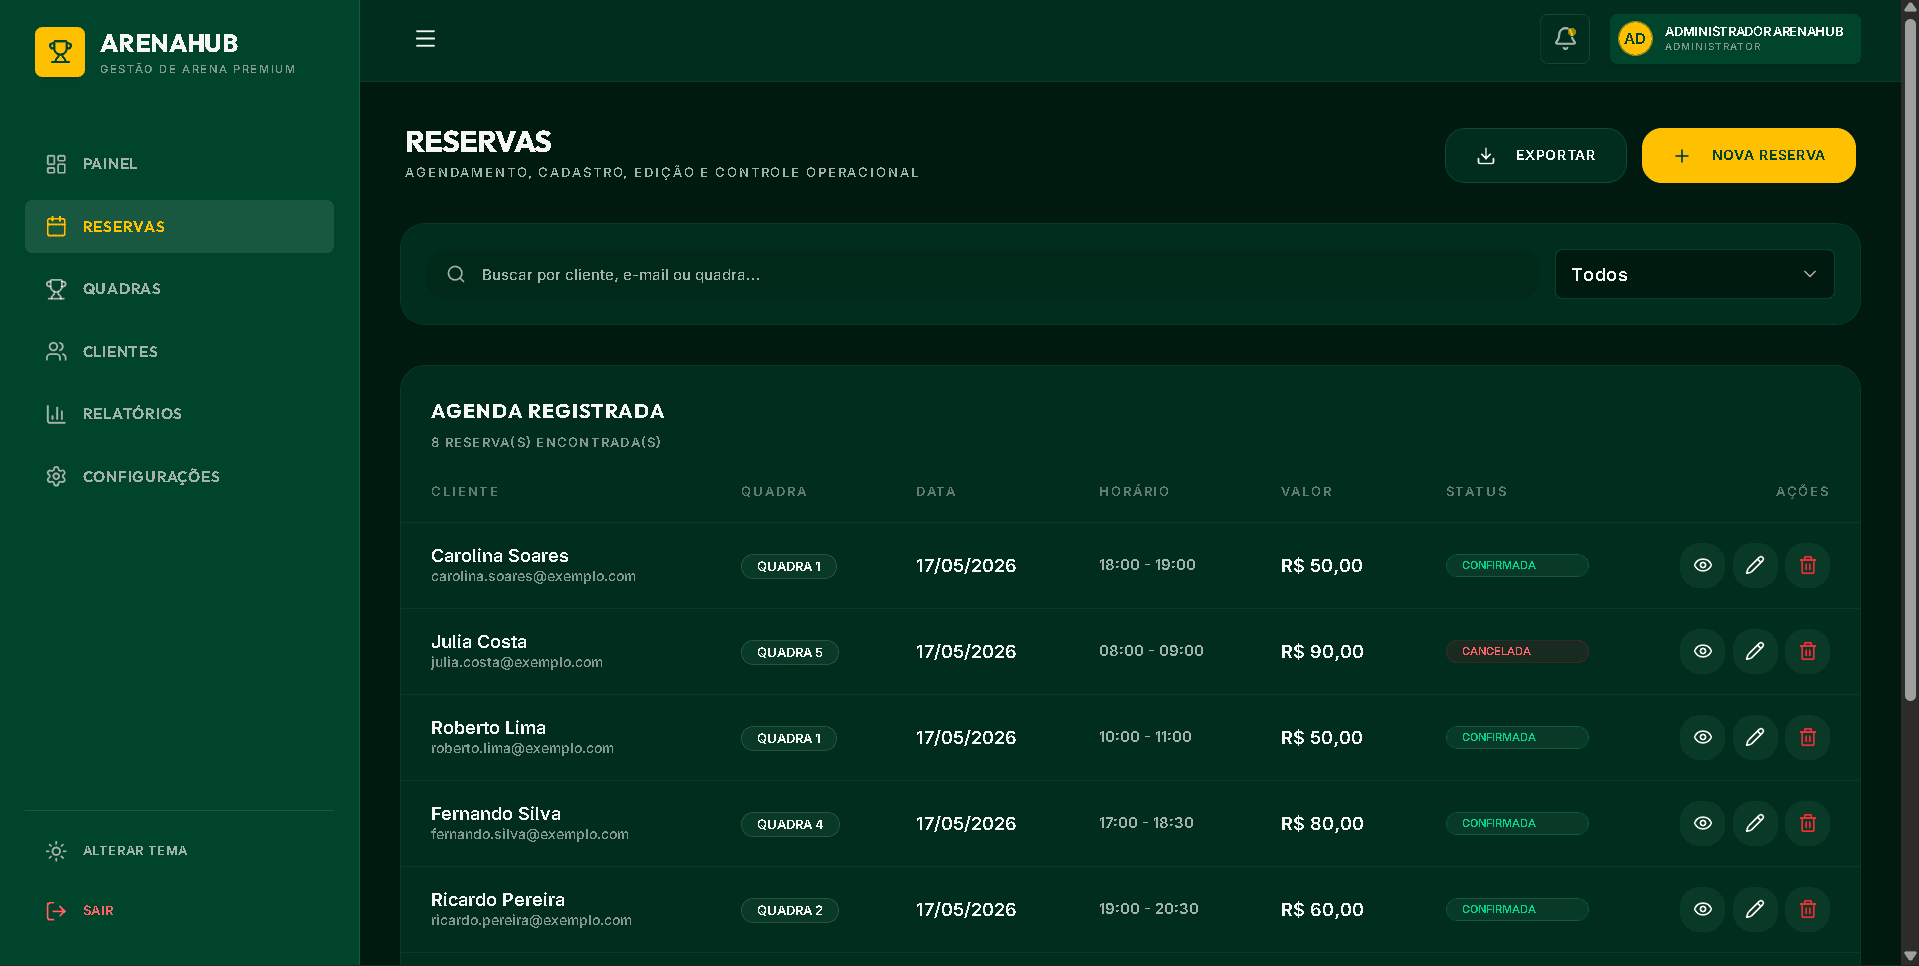This screenshot has width=1919, height=966.
Task: Click the 17:00 - 18:30 time slot
Action: (x=1146, y=823)
